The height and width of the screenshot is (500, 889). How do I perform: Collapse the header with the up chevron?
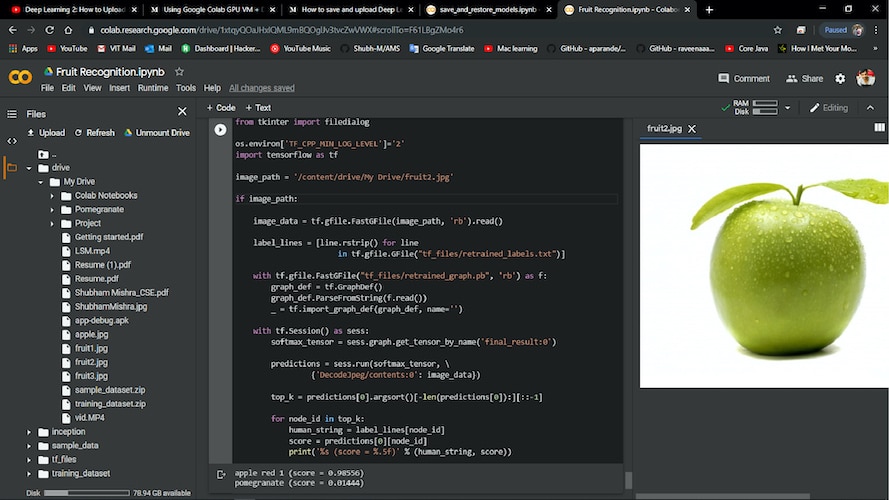pos(872,108)
